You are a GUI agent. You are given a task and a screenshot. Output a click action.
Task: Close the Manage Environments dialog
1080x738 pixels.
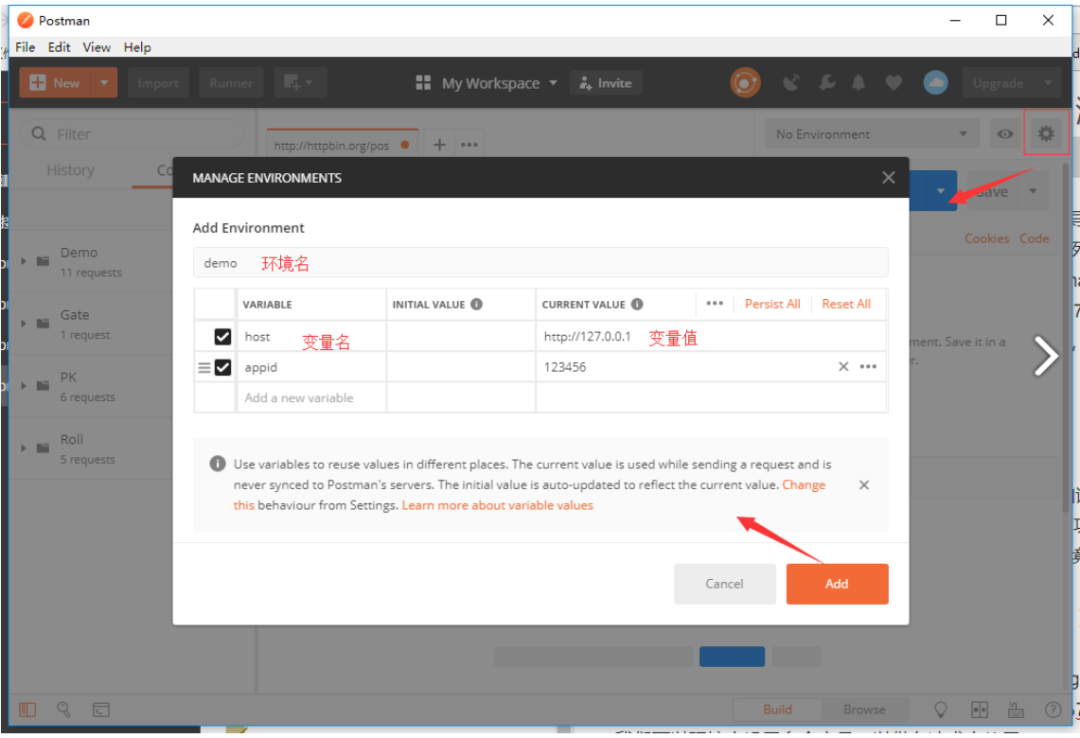point(889,178)
